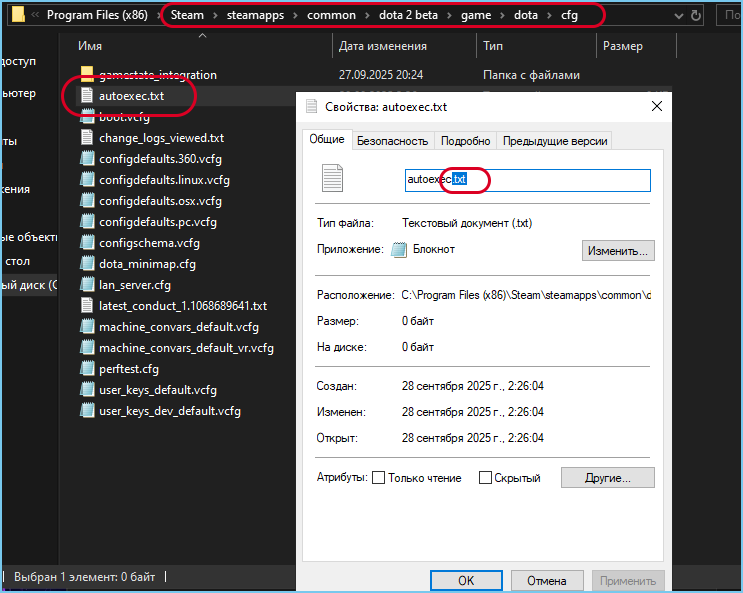Expand the chevron after Steam breadcrumb

(x=215, y=16)
